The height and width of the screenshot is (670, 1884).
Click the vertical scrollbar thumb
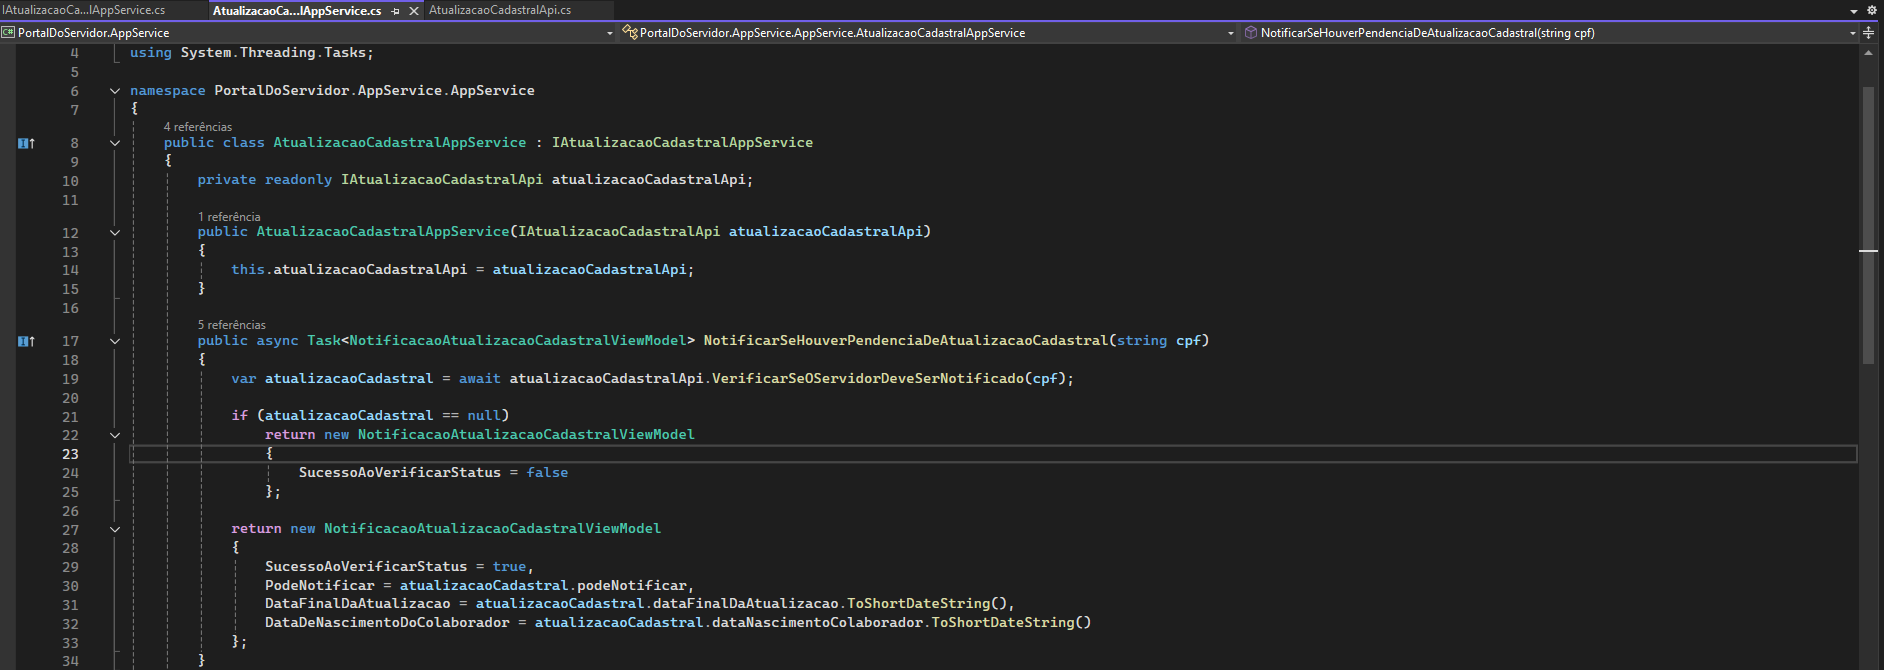[x=1868, y=225]
